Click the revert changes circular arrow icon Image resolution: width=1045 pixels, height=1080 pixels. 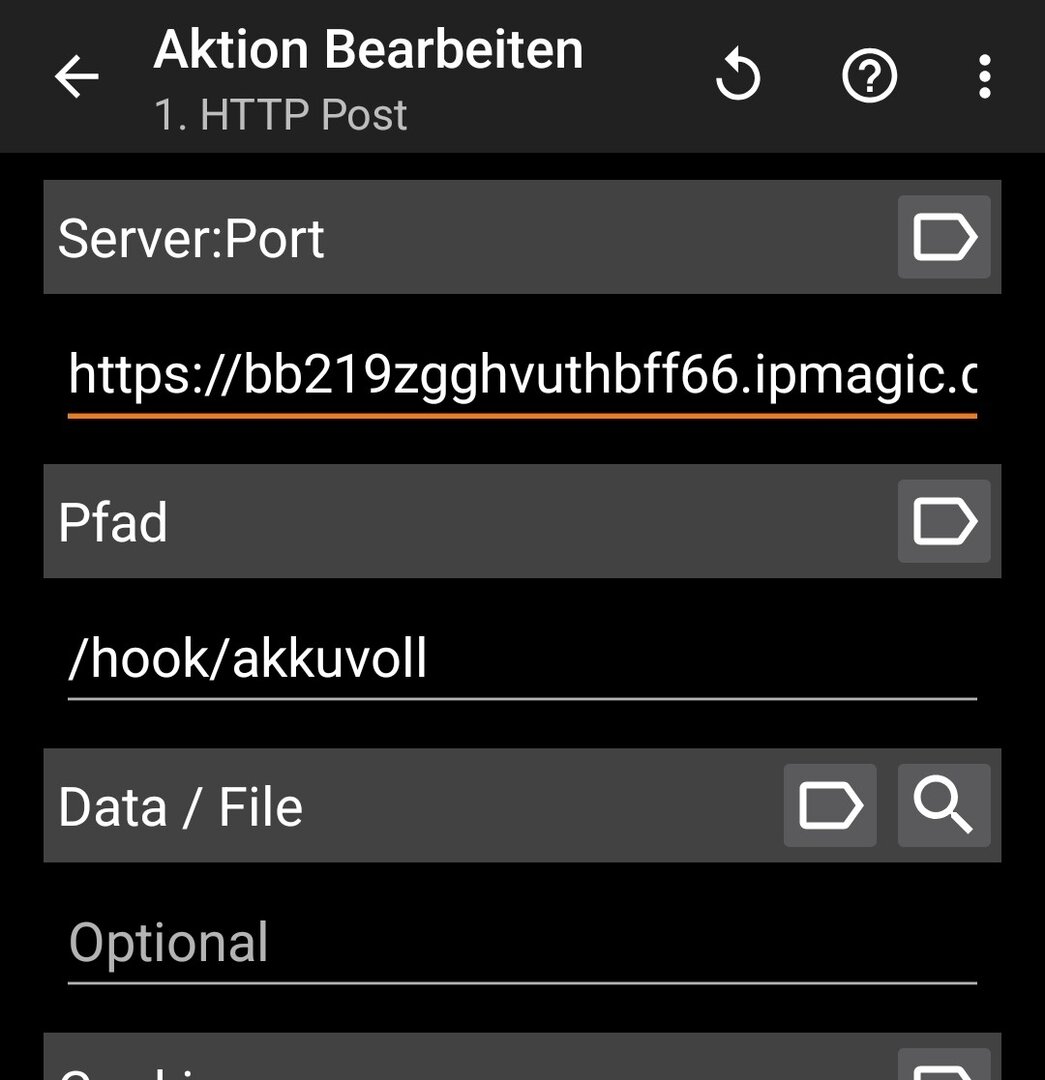click(x=739, y=77)
